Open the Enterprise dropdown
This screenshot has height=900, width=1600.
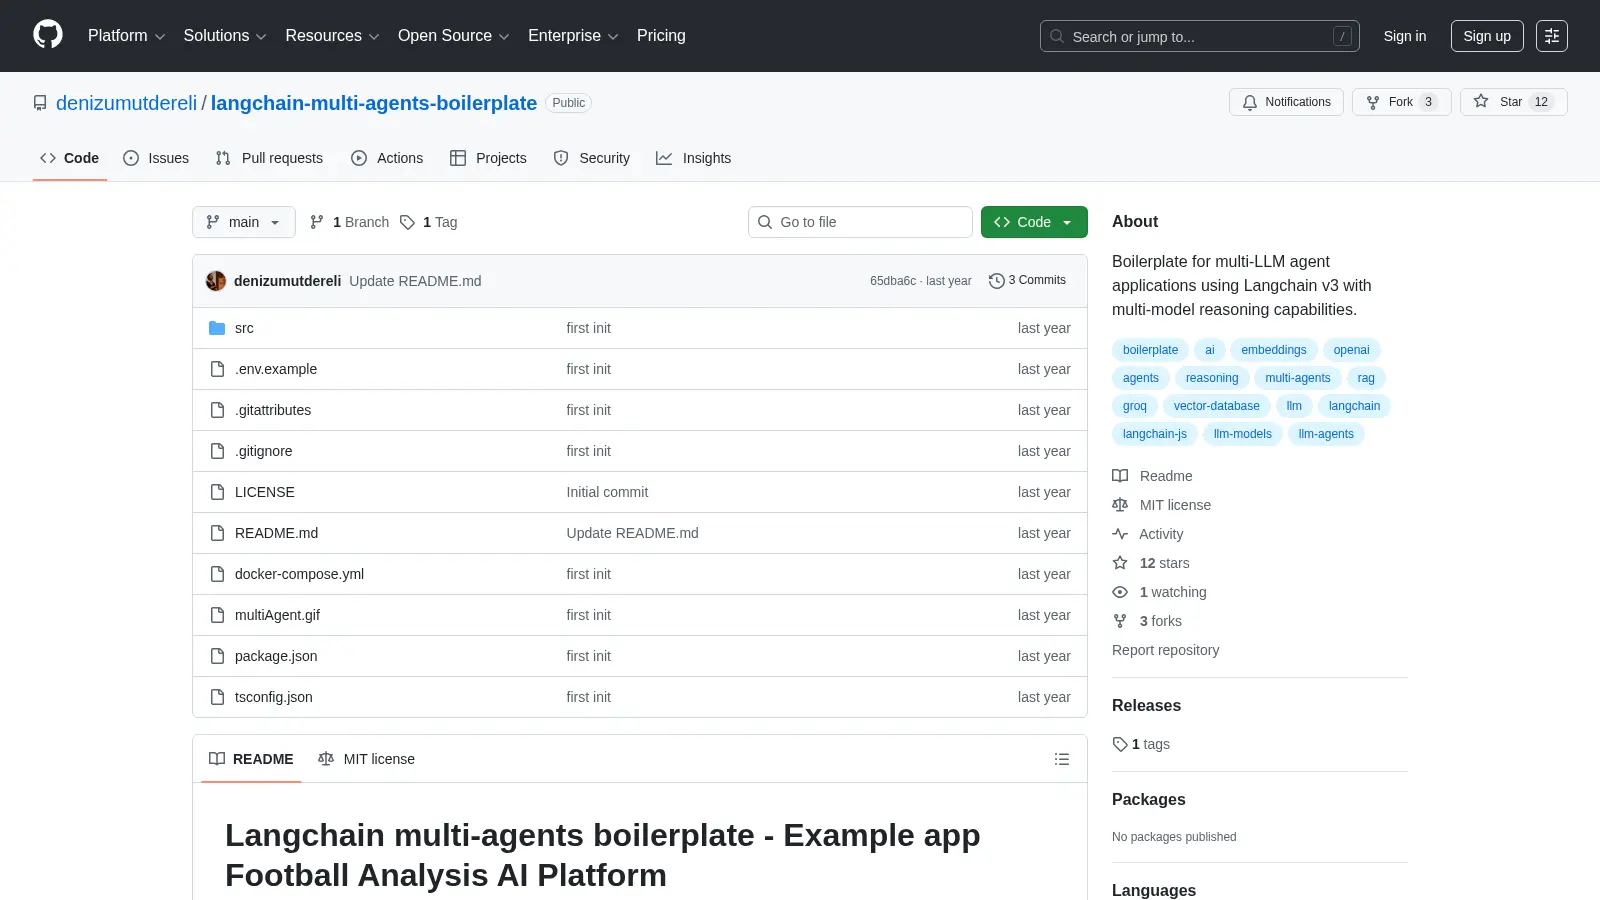coord(573,36)
